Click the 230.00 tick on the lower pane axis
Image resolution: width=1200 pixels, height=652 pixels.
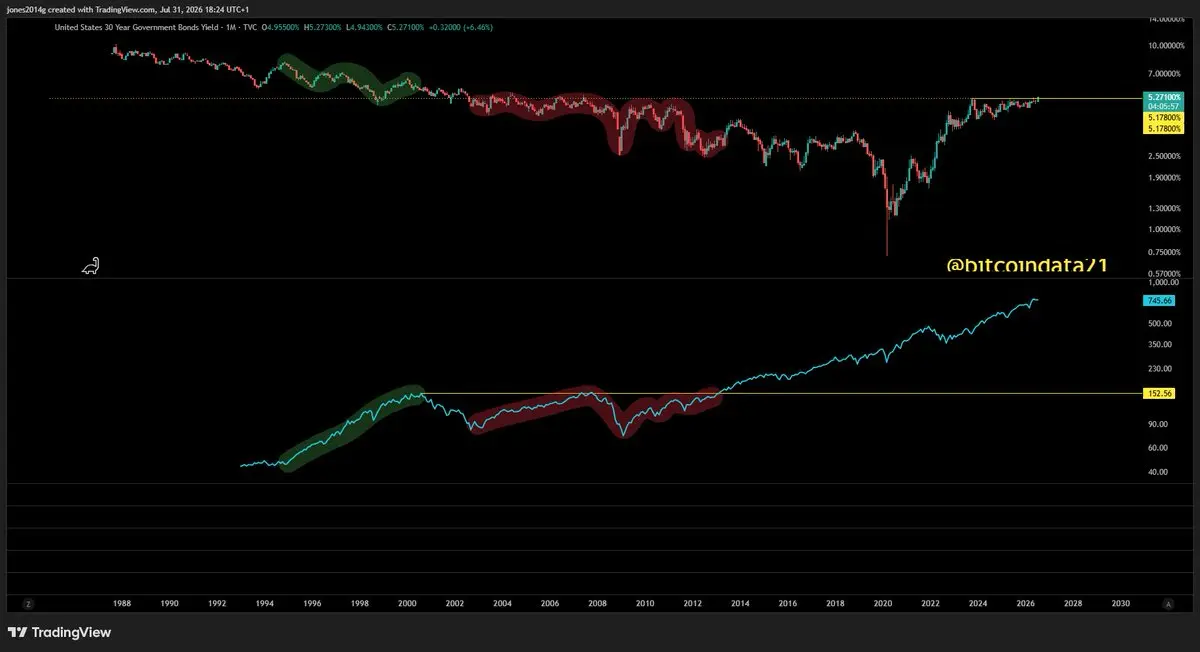(1160, 369)
